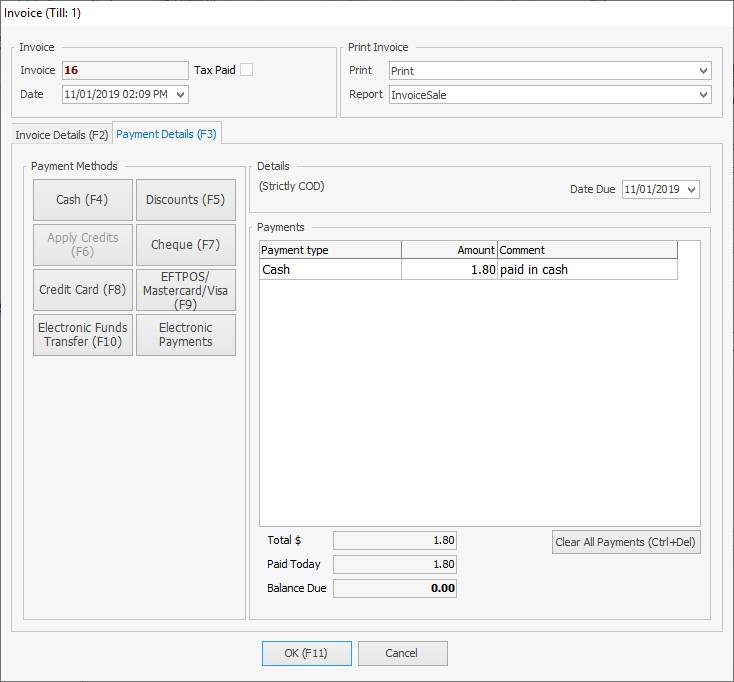Open the invoice Date picker dropdown

point(180,94)
